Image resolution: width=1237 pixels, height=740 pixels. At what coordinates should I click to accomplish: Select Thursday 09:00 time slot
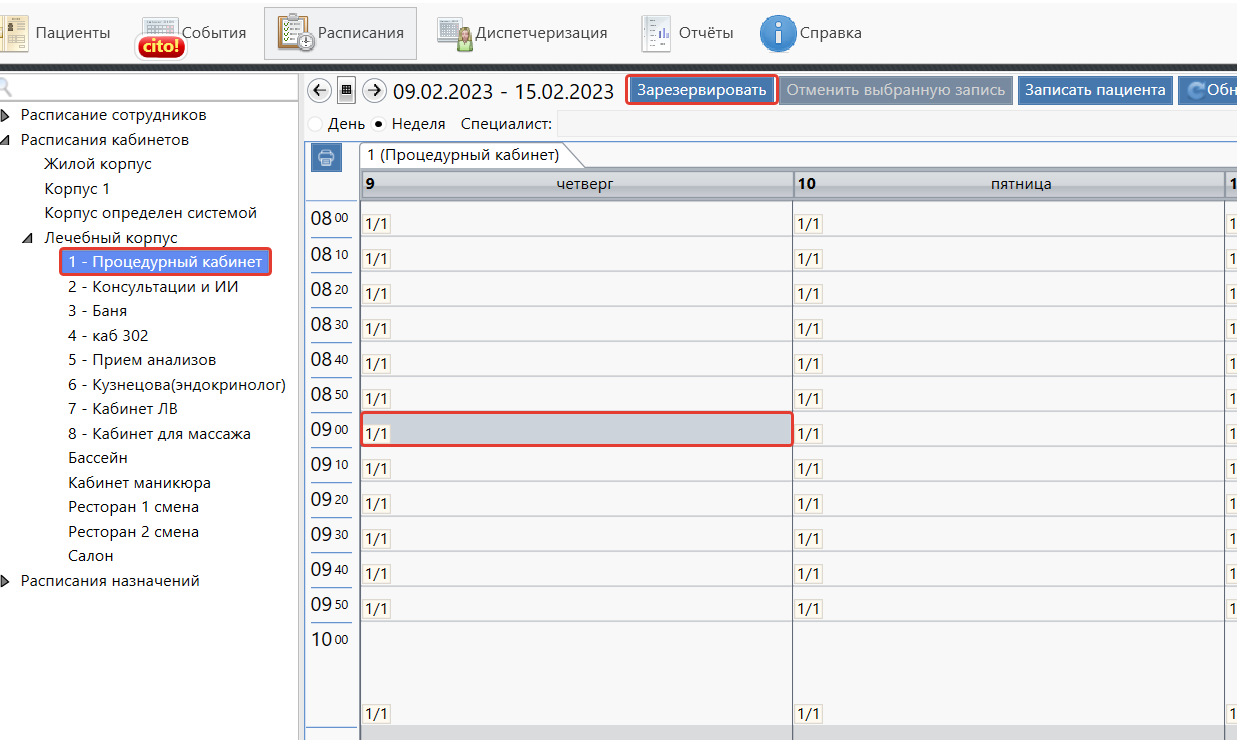pyautogui.click(x=576, y=429)
